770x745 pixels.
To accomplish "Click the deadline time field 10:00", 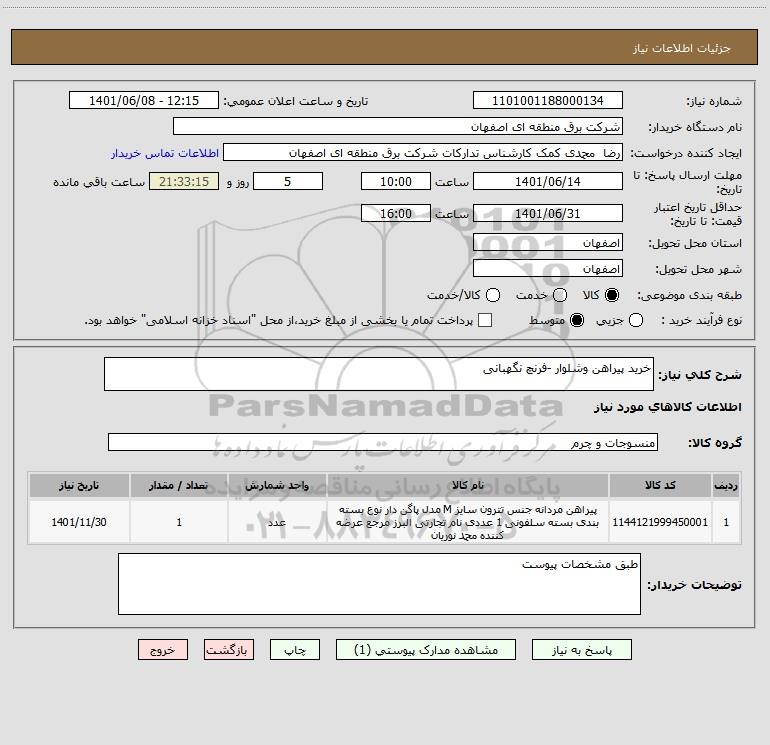I will click(396, 181).
